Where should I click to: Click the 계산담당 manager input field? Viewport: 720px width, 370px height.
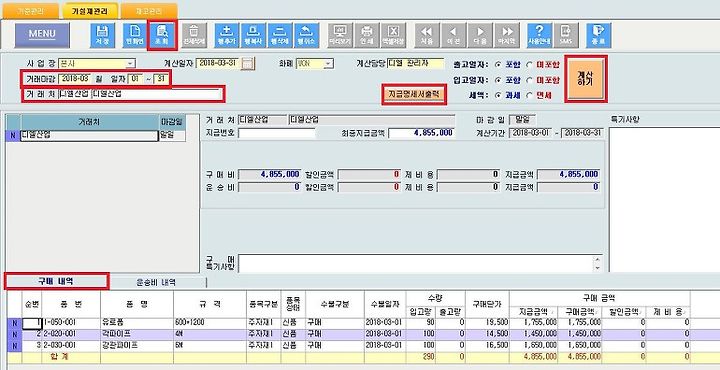click(416, 63)
